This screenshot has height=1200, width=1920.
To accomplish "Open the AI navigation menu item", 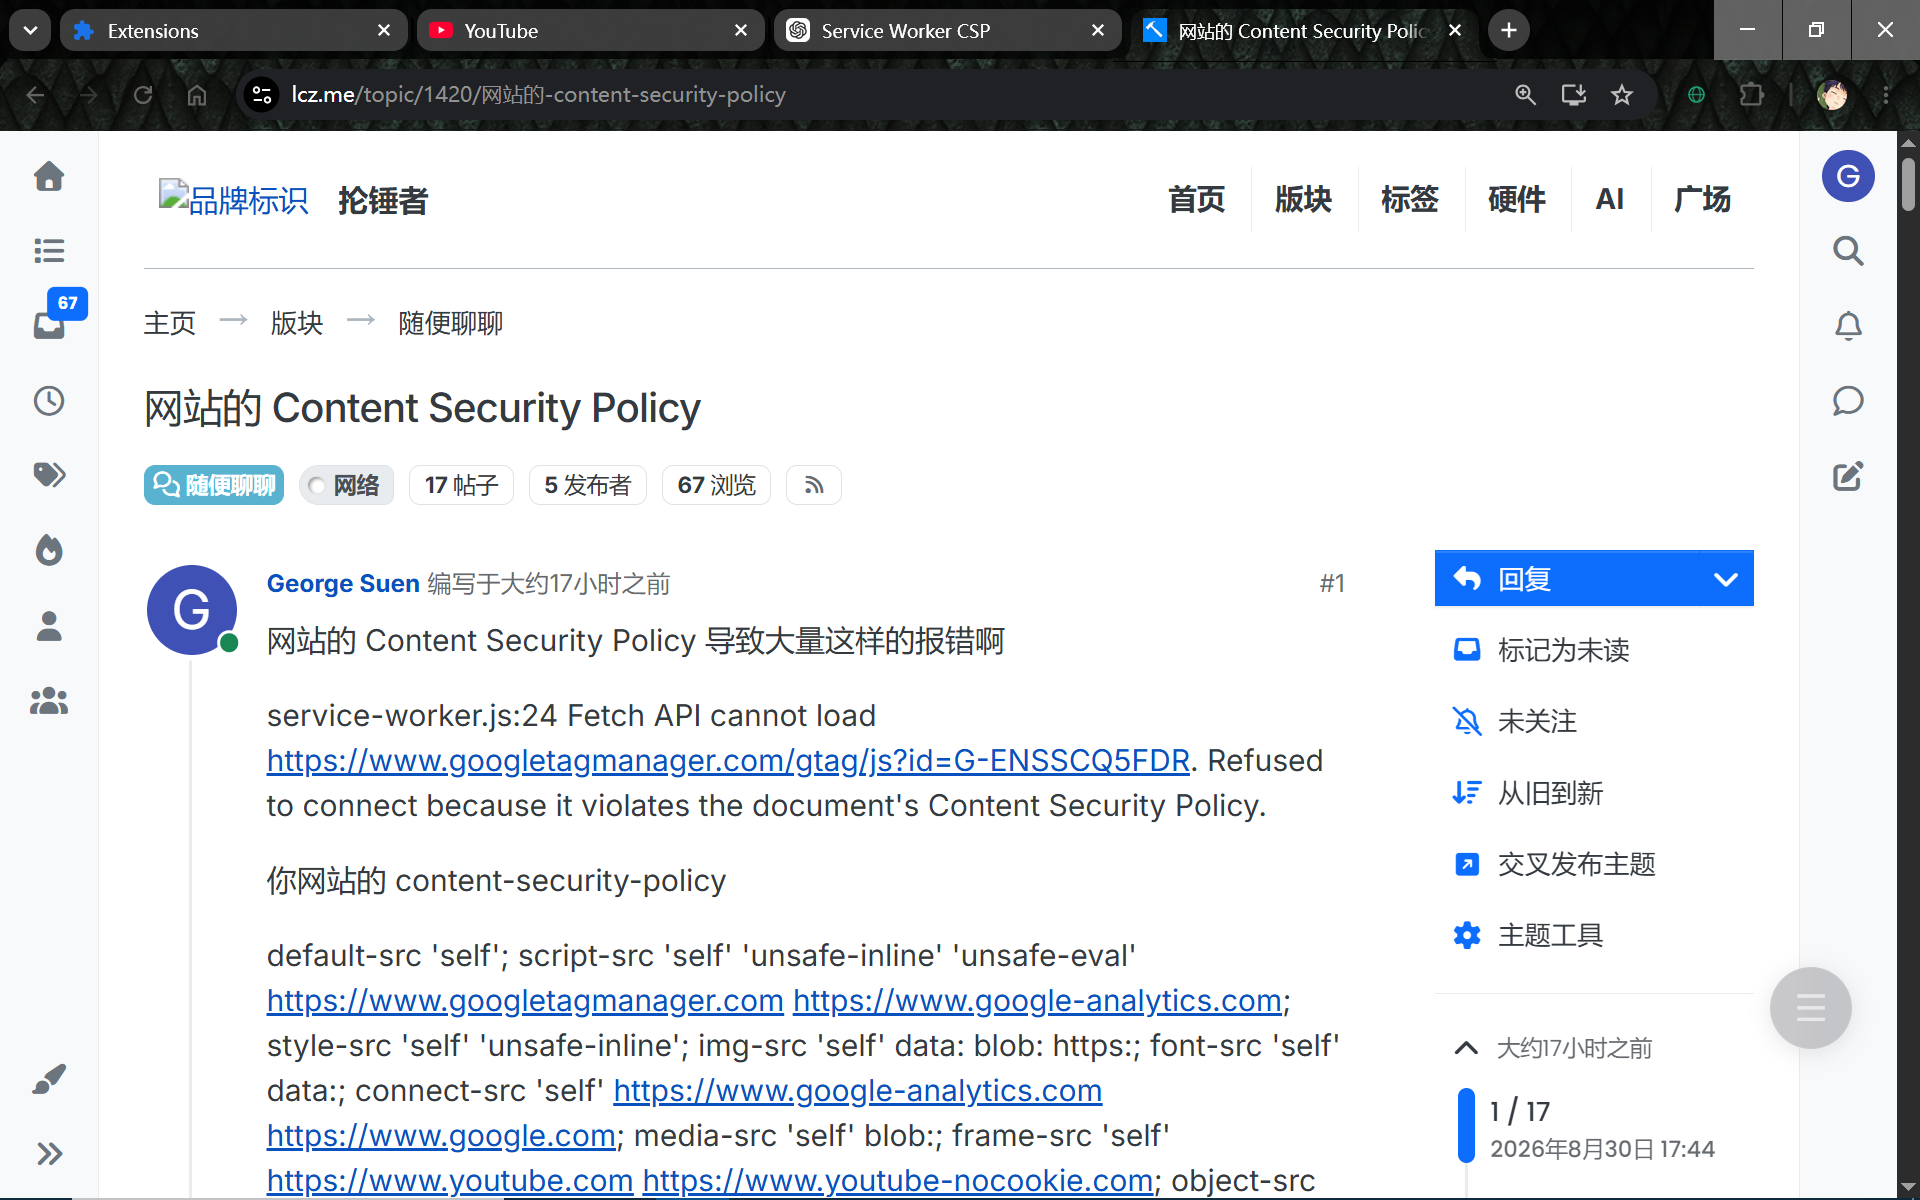I will tap(1610, 200).
